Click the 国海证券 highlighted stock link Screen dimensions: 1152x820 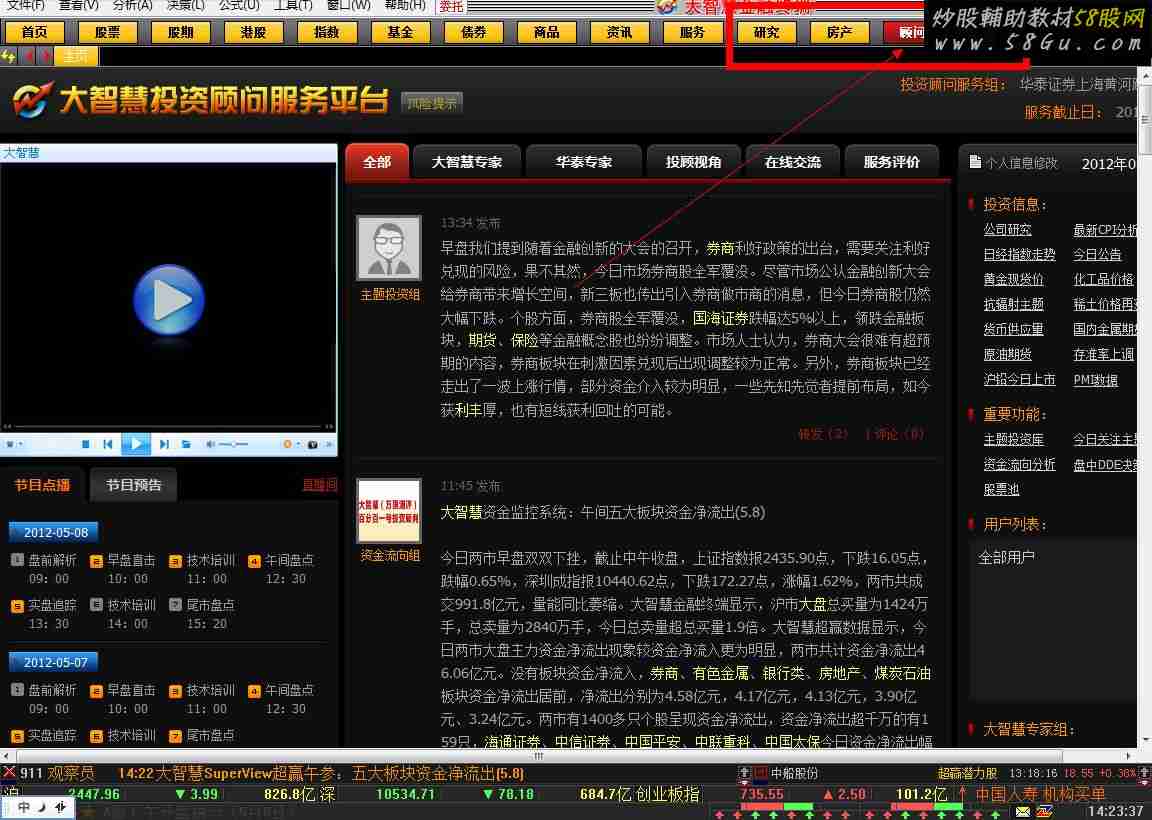pyautogui.click(x=720, y=318)
